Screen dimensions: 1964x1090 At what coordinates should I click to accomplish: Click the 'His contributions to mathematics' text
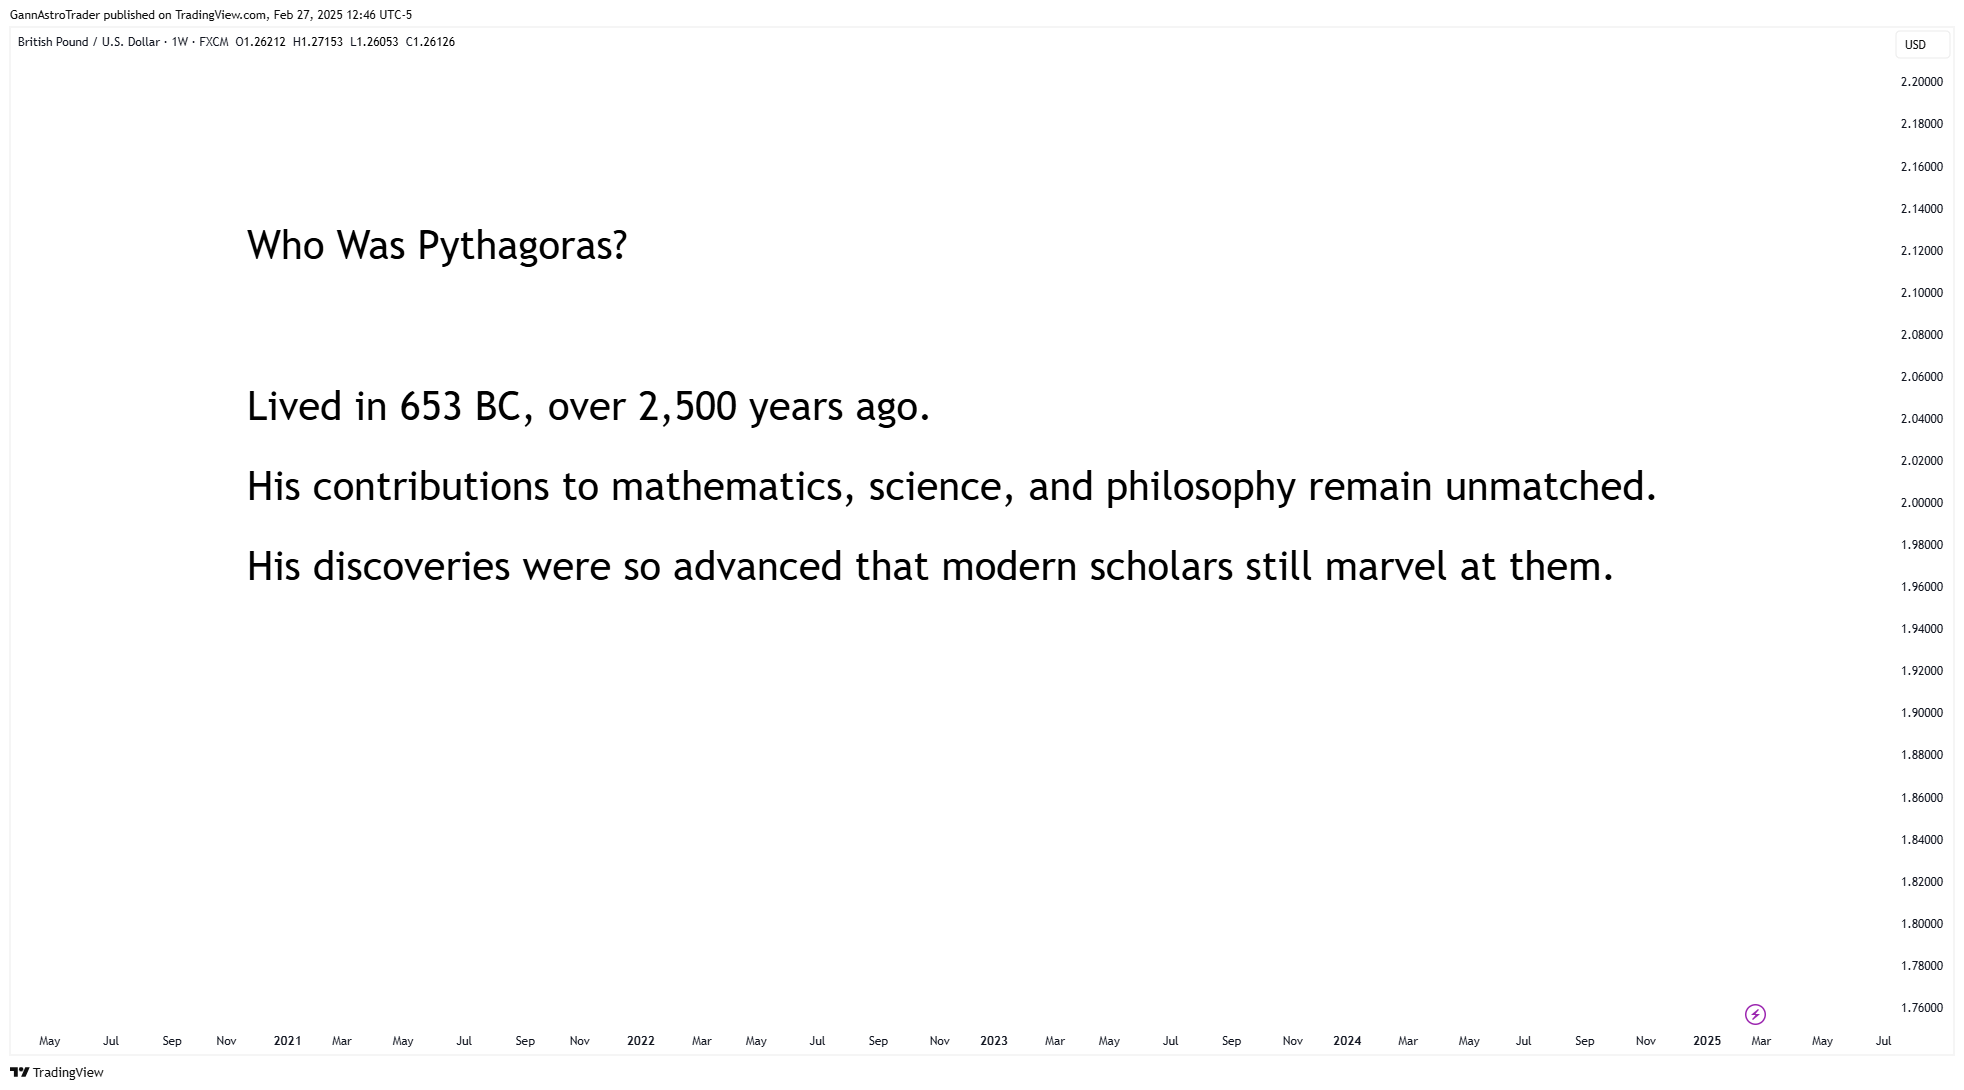[951, 486]
